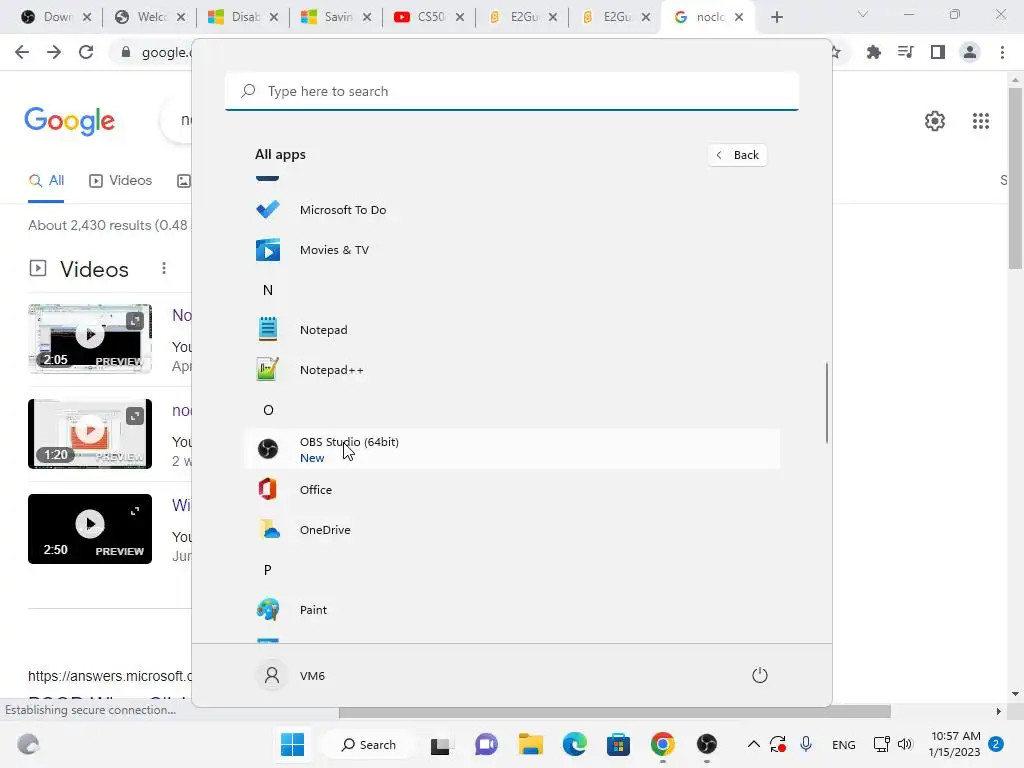1024x768 pixels.
Task: Jump to letter O section header
Action: 268,410
